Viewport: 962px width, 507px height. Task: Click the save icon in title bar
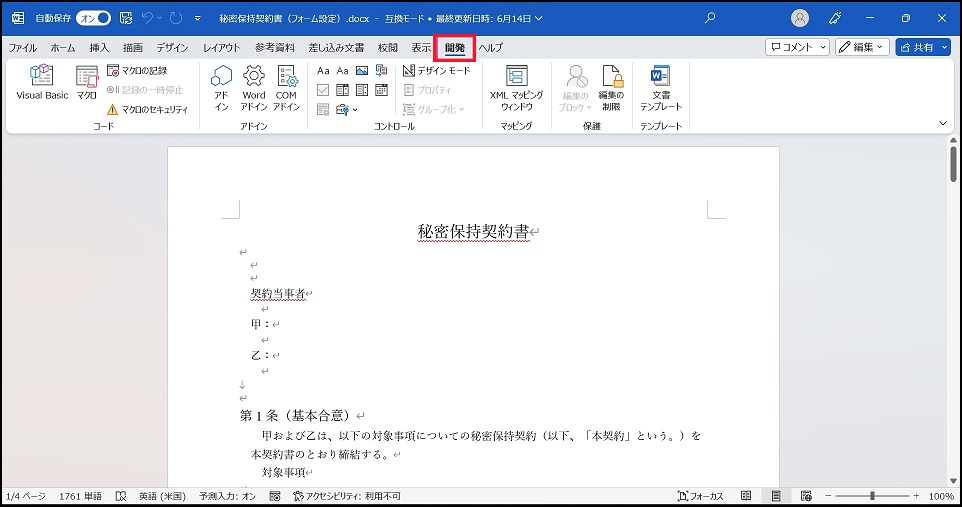pos(126,18)
